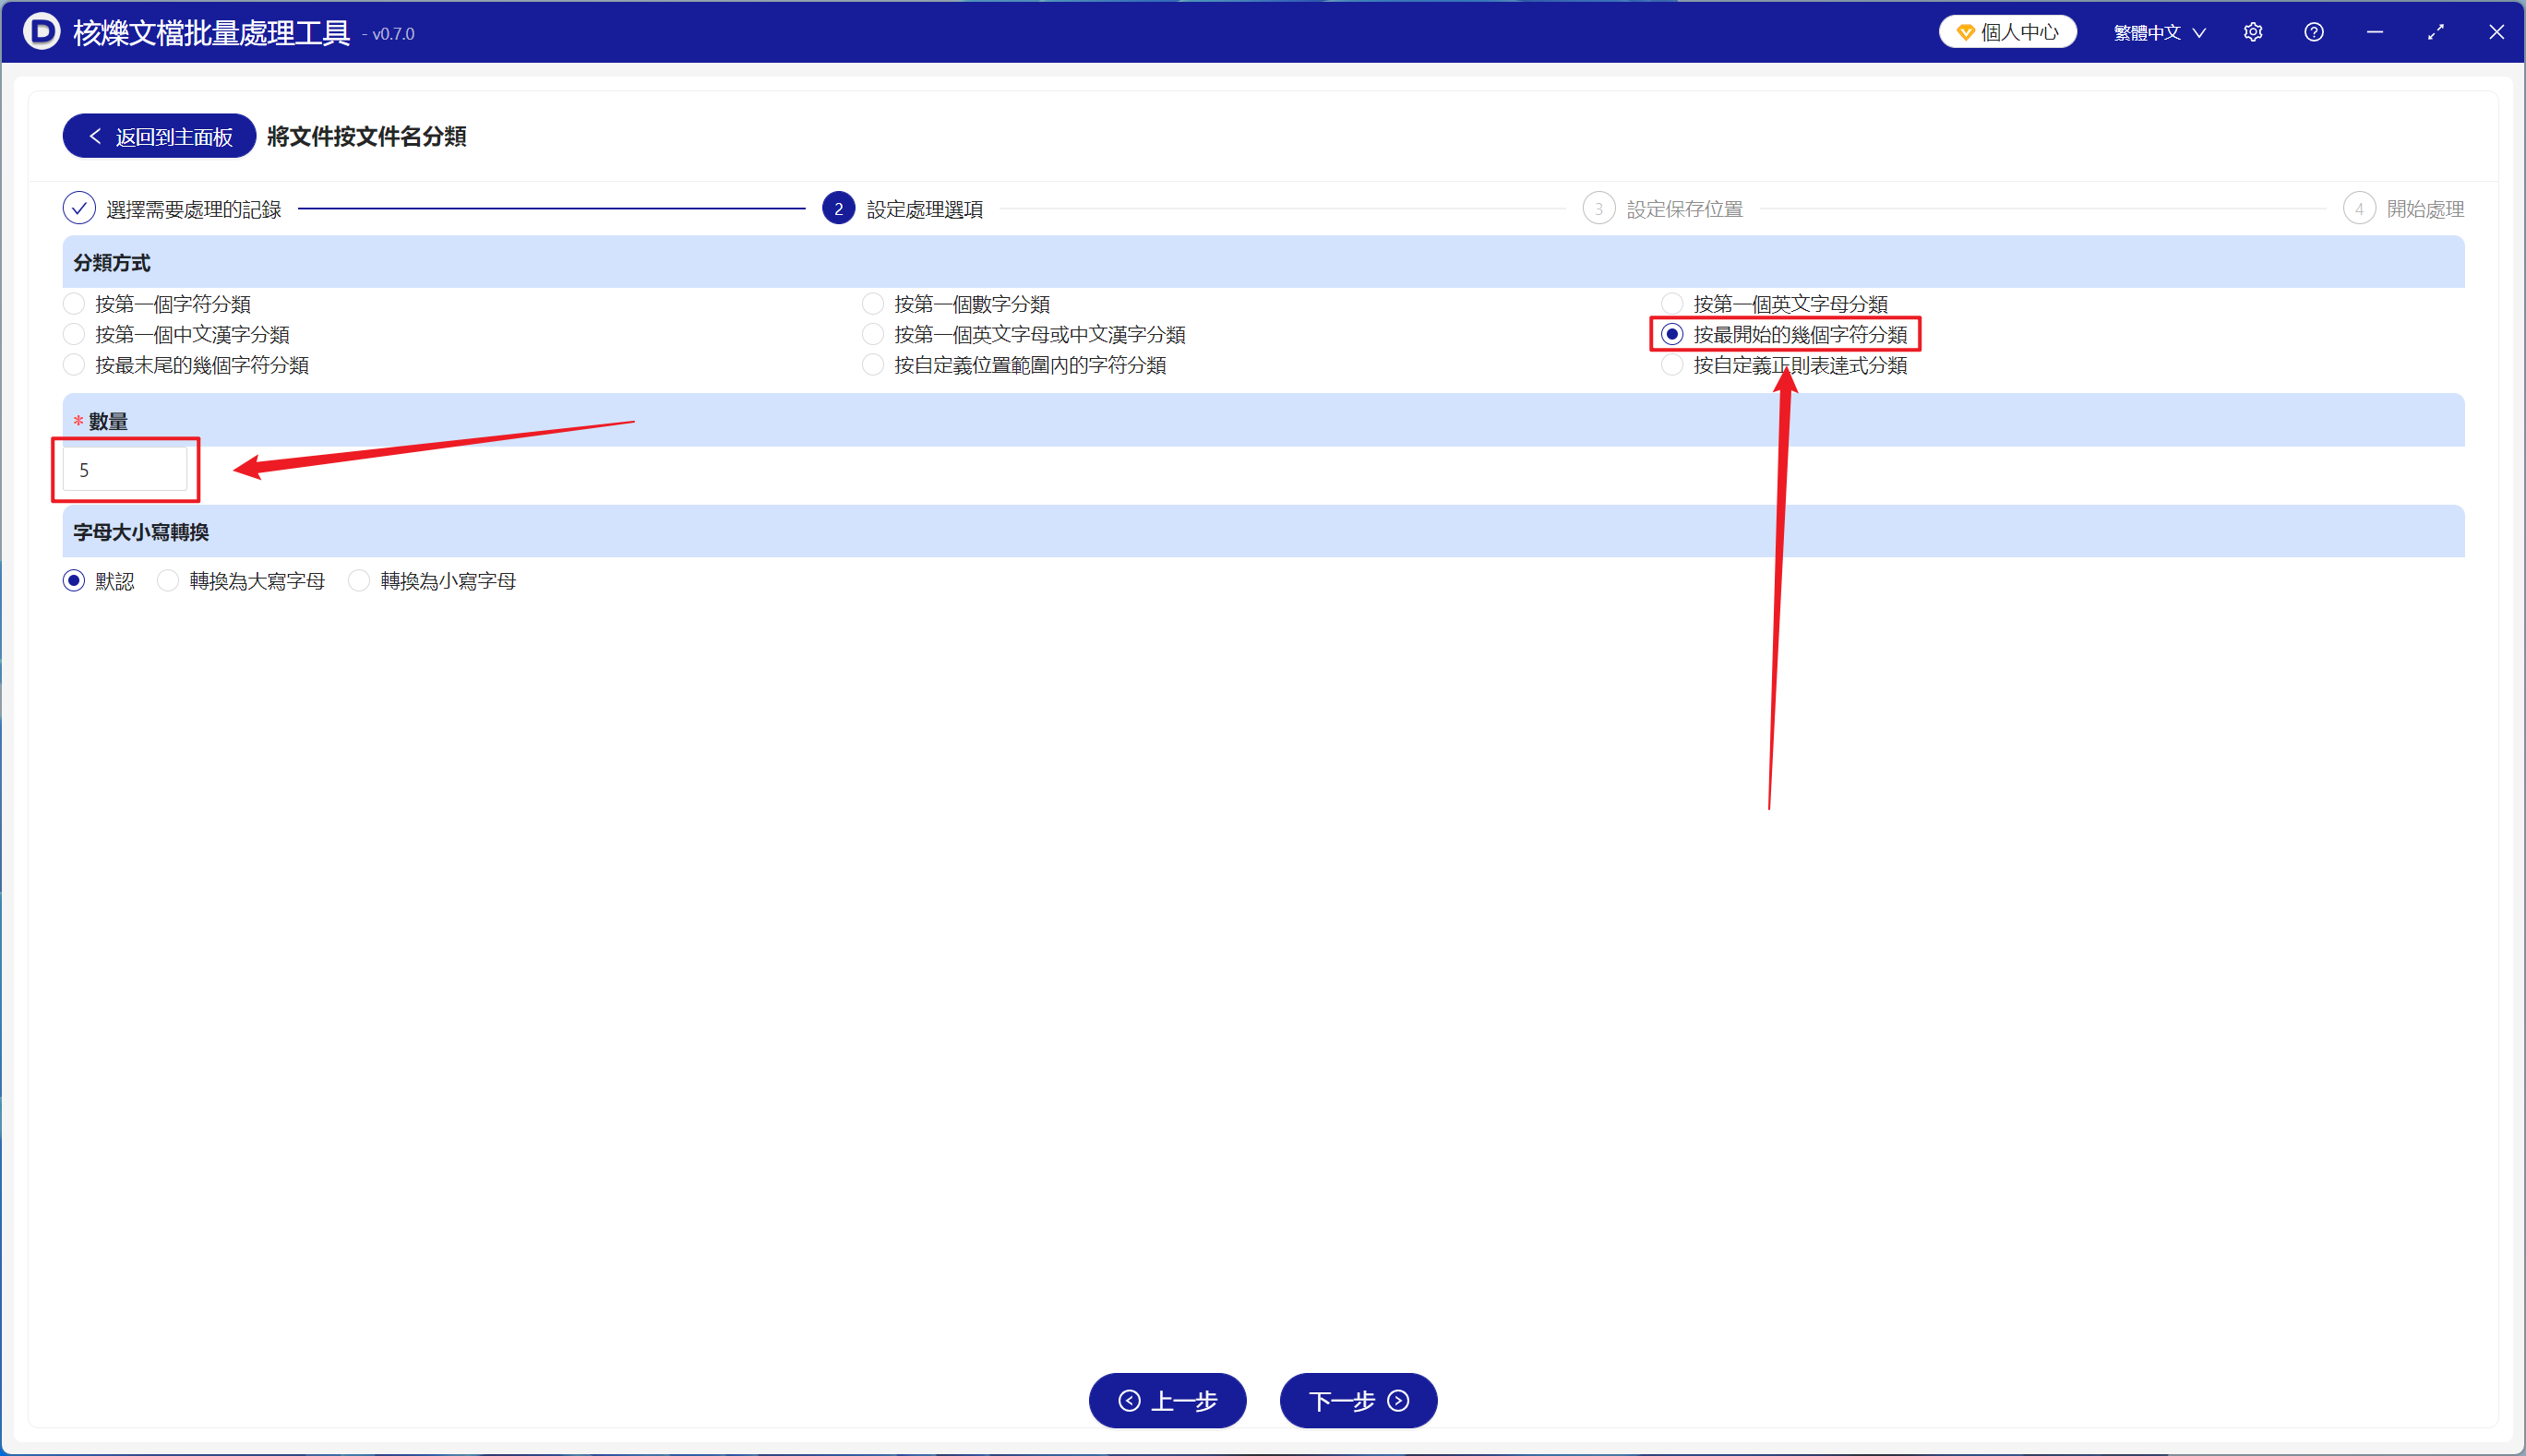Click the step 3 number circle

click(x=1598, y=208)
